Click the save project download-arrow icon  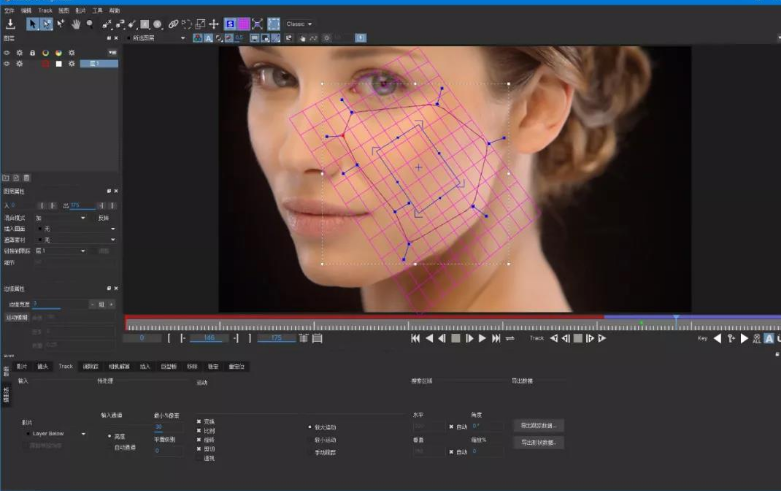[x=10, y=24]
